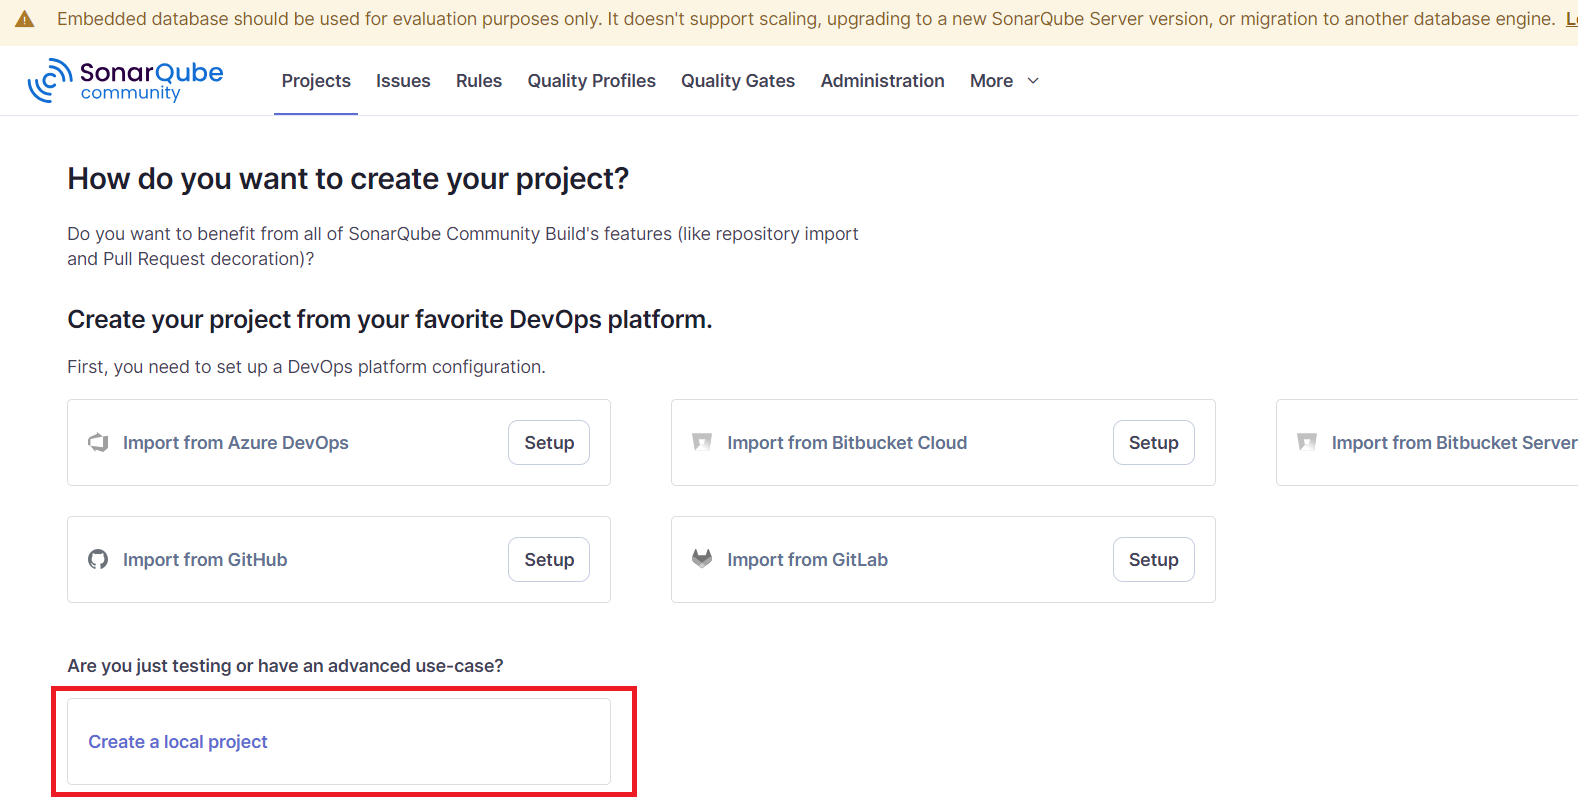The height and width of the screenshot is (804, 1578).
Task: Click the warning triangle icon in banner
Action: coord(25,20)
